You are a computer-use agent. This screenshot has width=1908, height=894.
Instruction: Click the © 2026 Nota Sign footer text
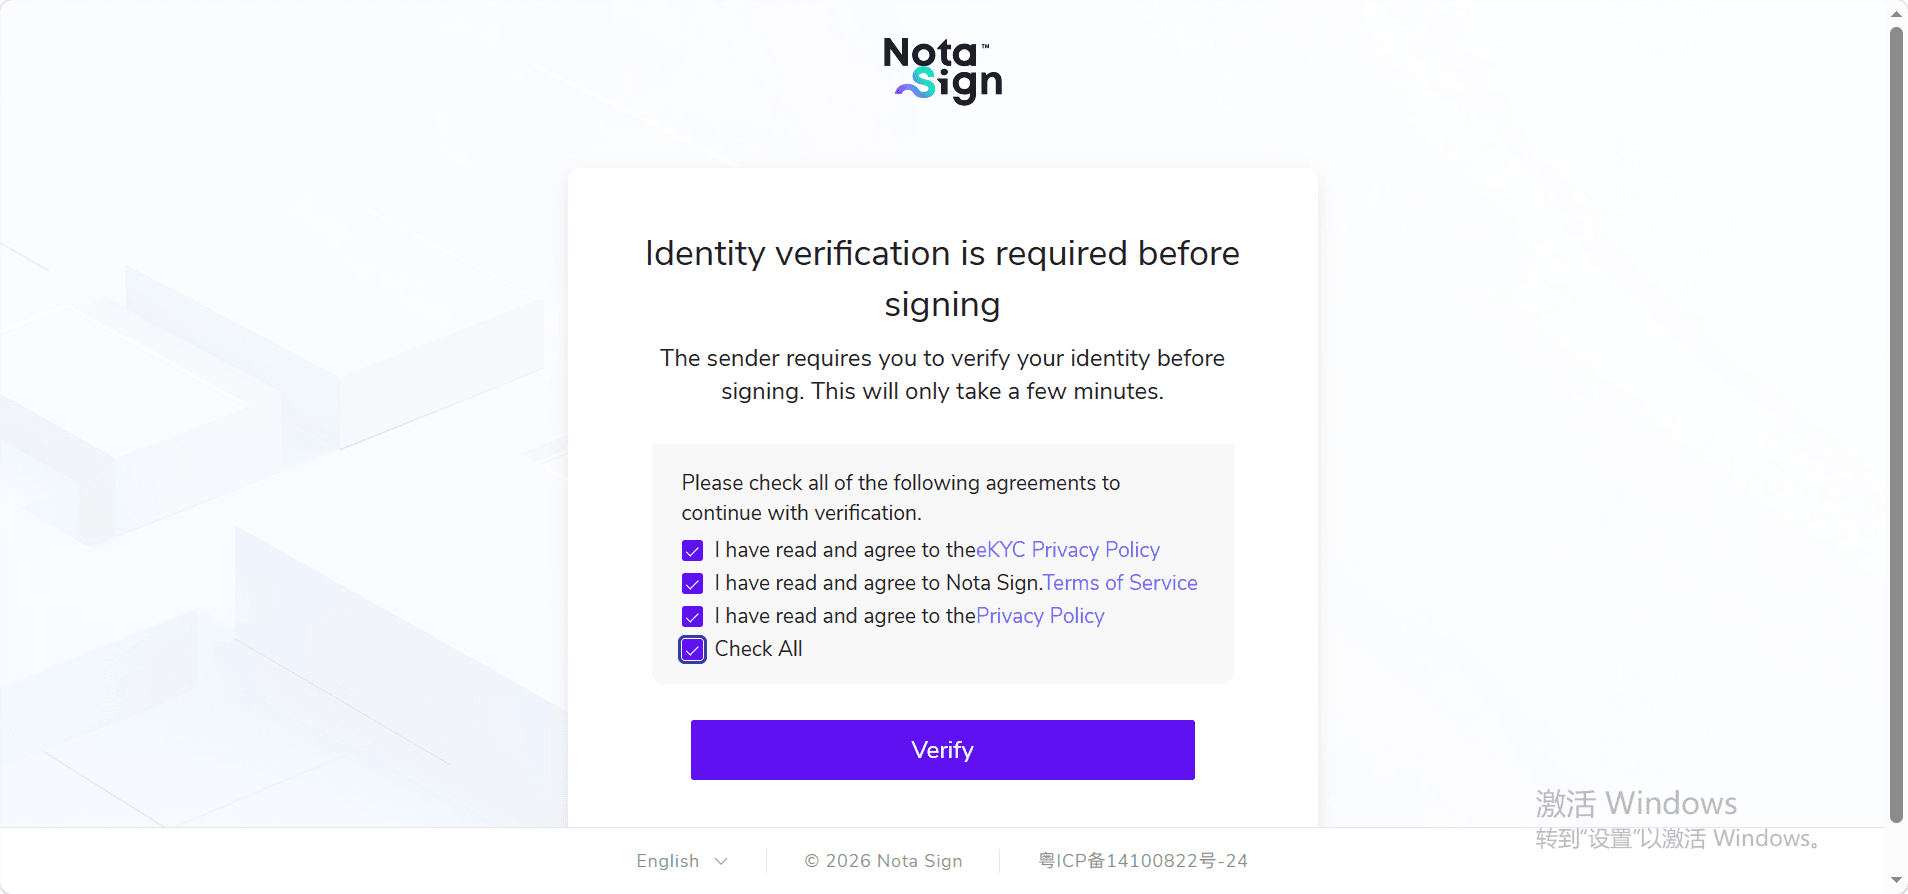[883, 861]
